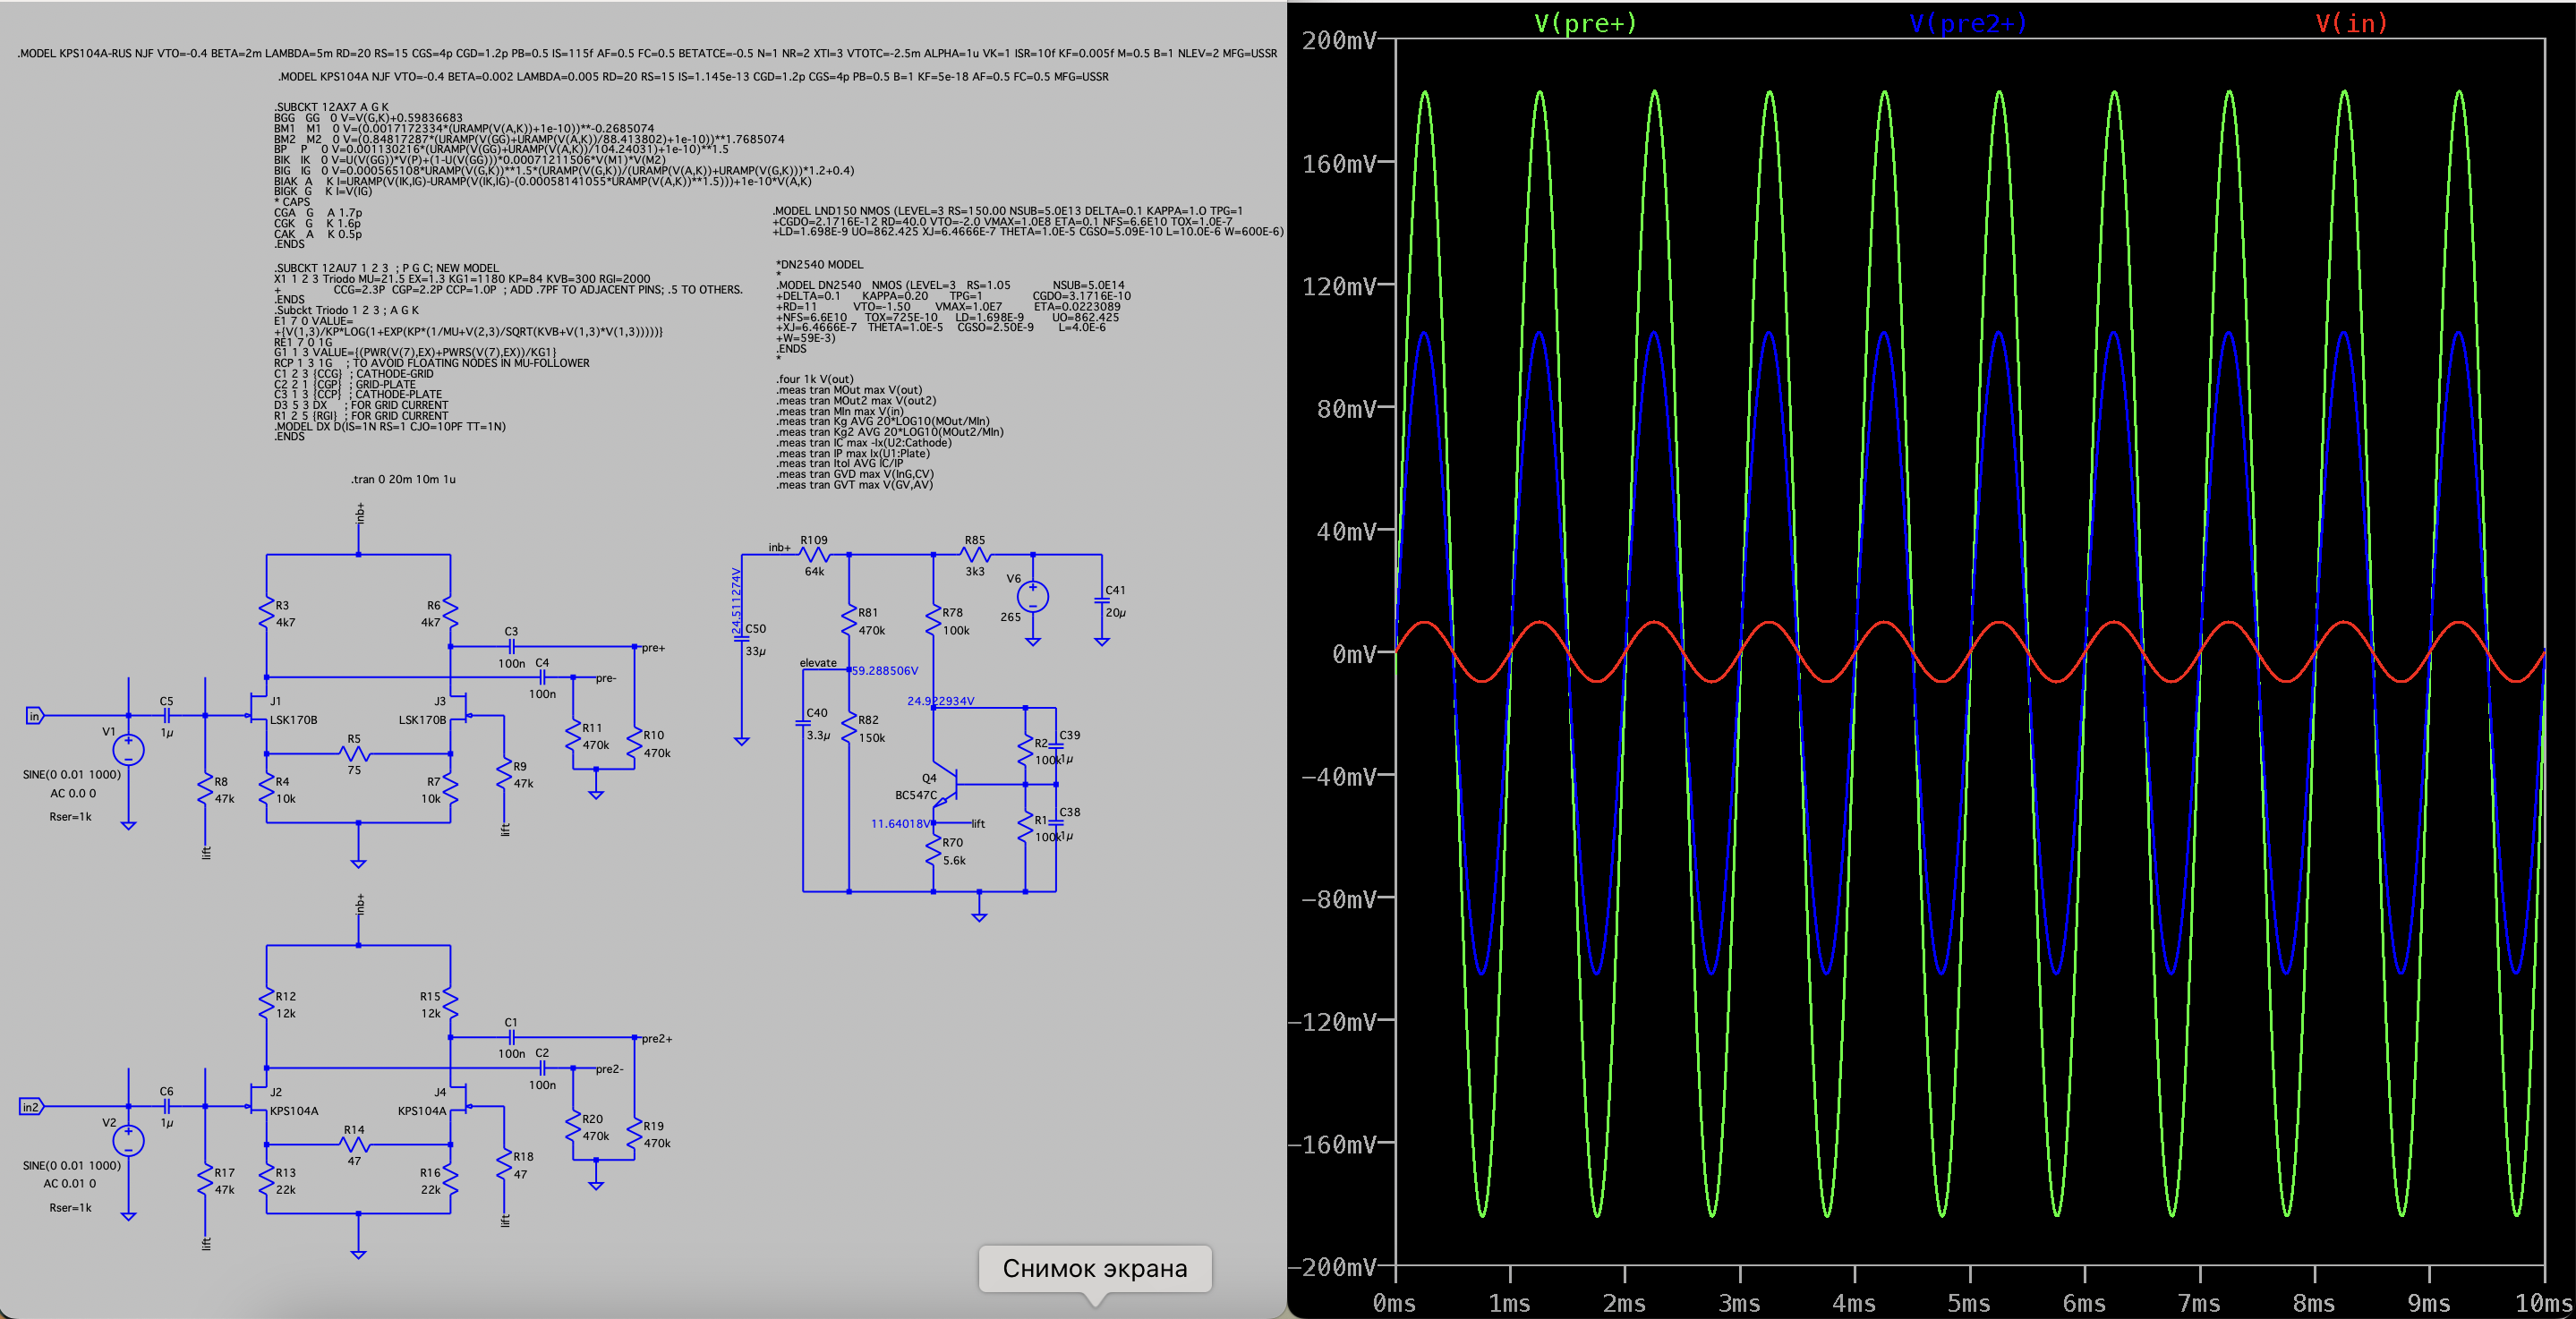Click the green V(pre+) trace label
2576x1319 pixels.
pyautogui.click(x=1585, y=23)
